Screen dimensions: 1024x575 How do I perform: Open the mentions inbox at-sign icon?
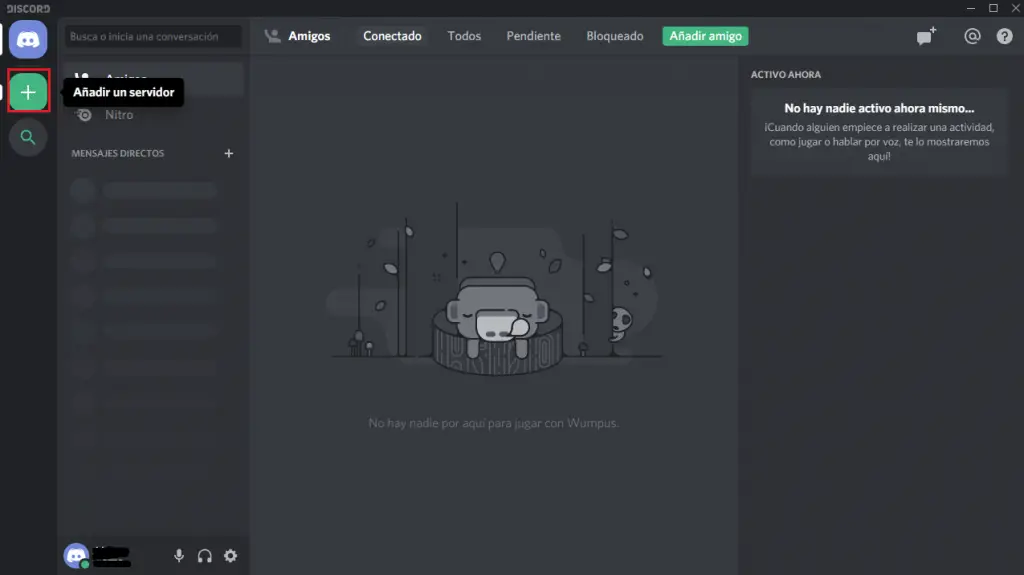tap(972, 37)
